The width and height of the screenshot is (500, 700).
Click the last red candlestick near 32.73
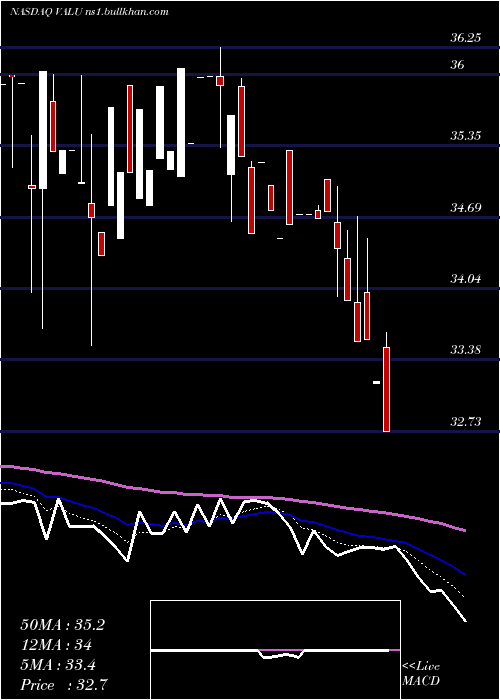387,389
